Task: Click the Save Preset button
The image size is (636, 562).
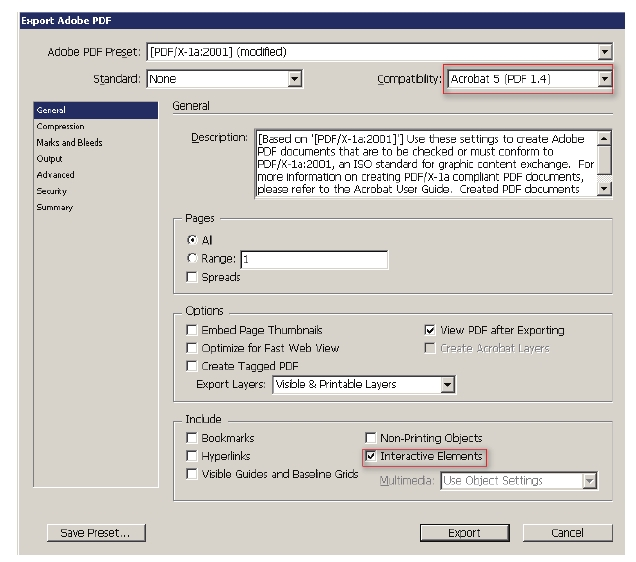Action: (95, 533)
